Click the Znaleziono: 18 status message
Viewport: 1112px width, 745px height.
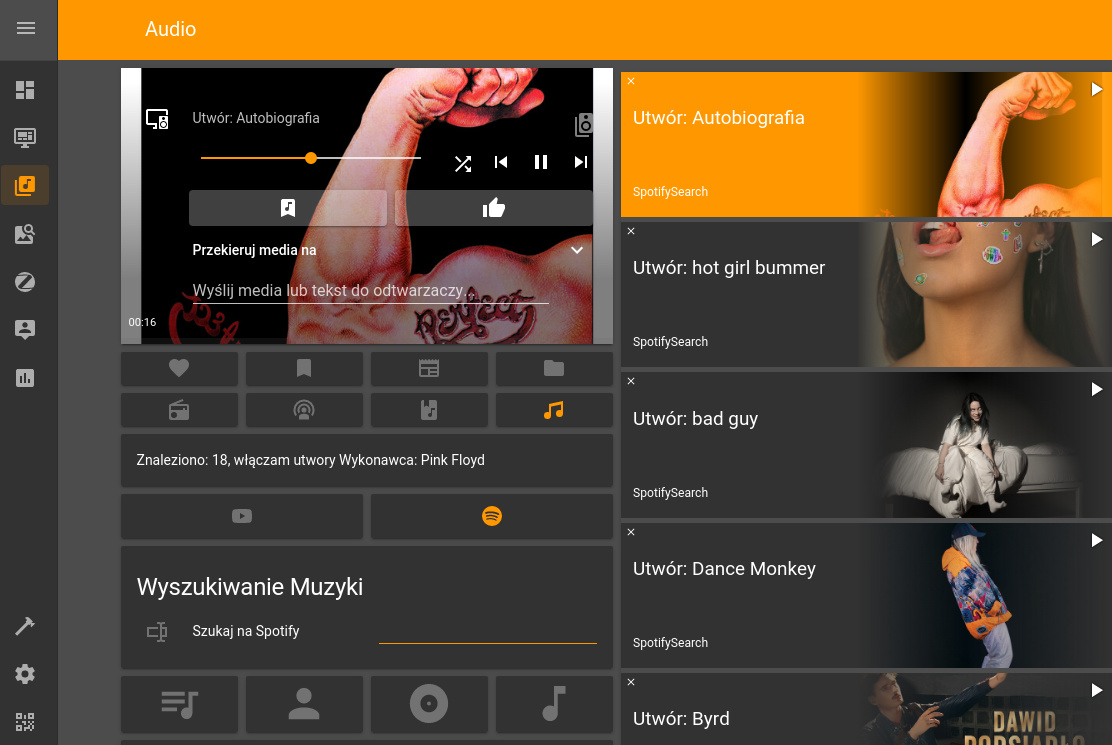(311, 460)
